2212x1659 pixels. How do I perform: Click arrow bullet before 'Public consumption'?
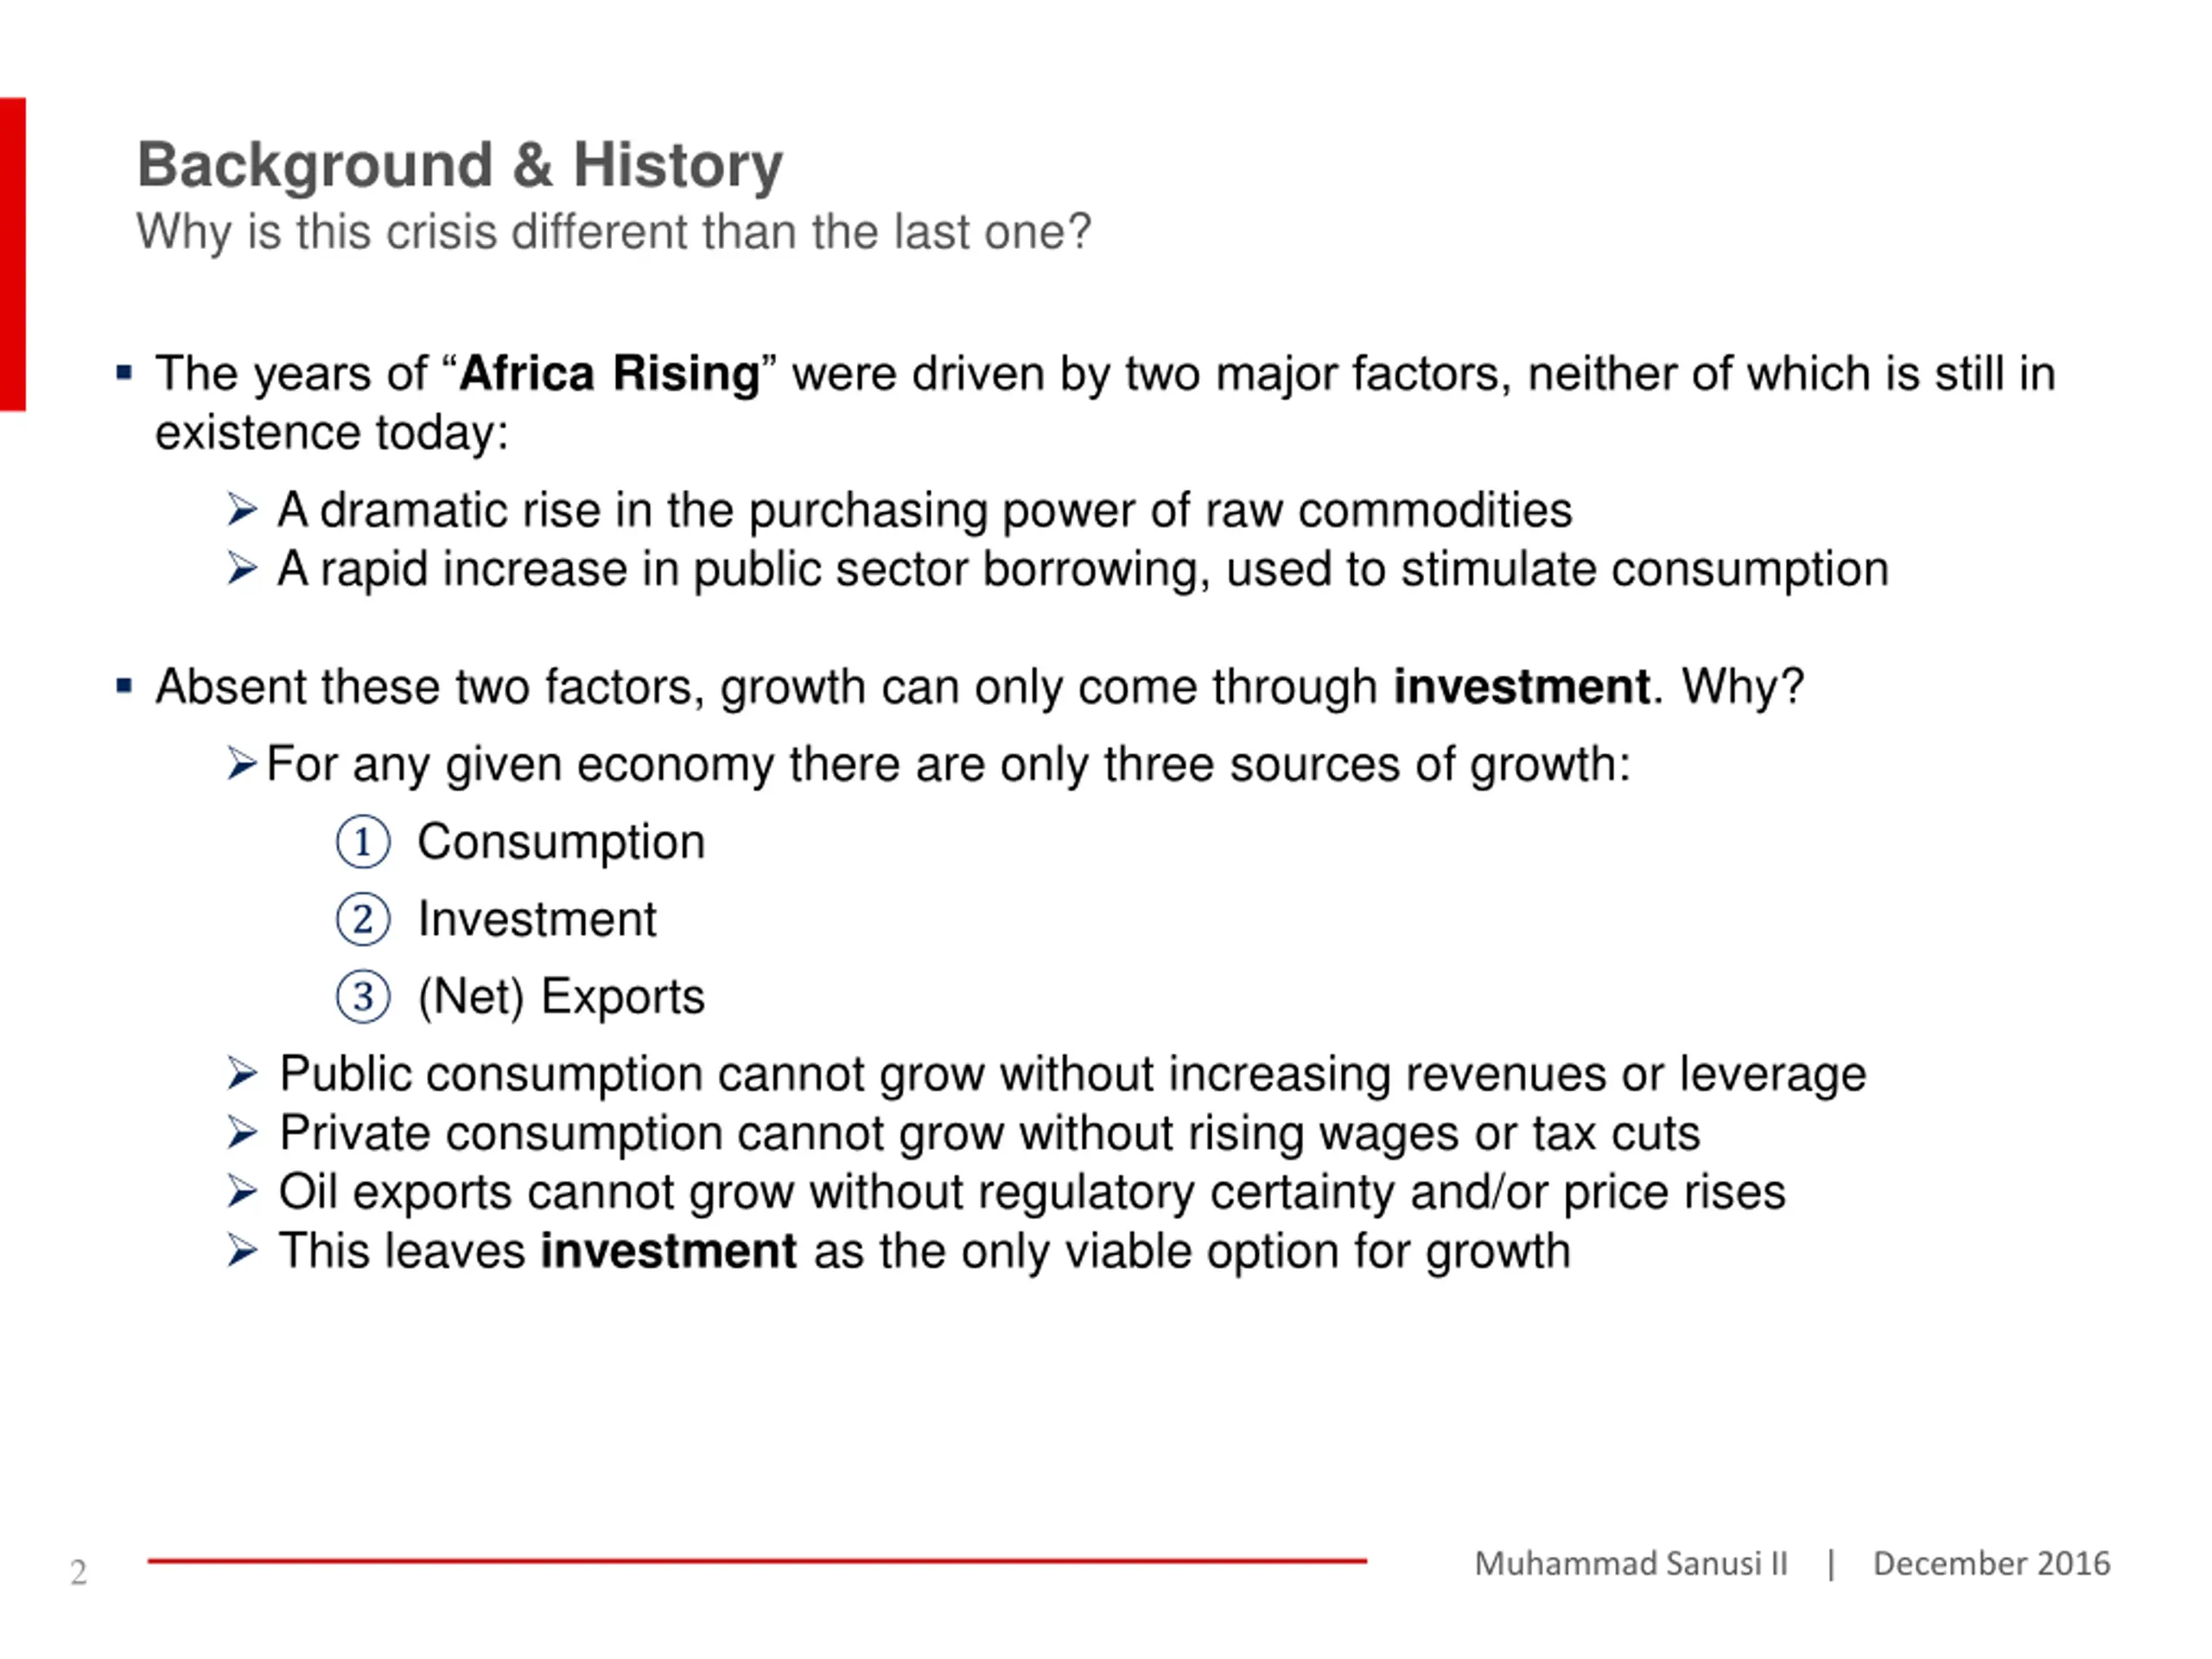click(242, 1074)
